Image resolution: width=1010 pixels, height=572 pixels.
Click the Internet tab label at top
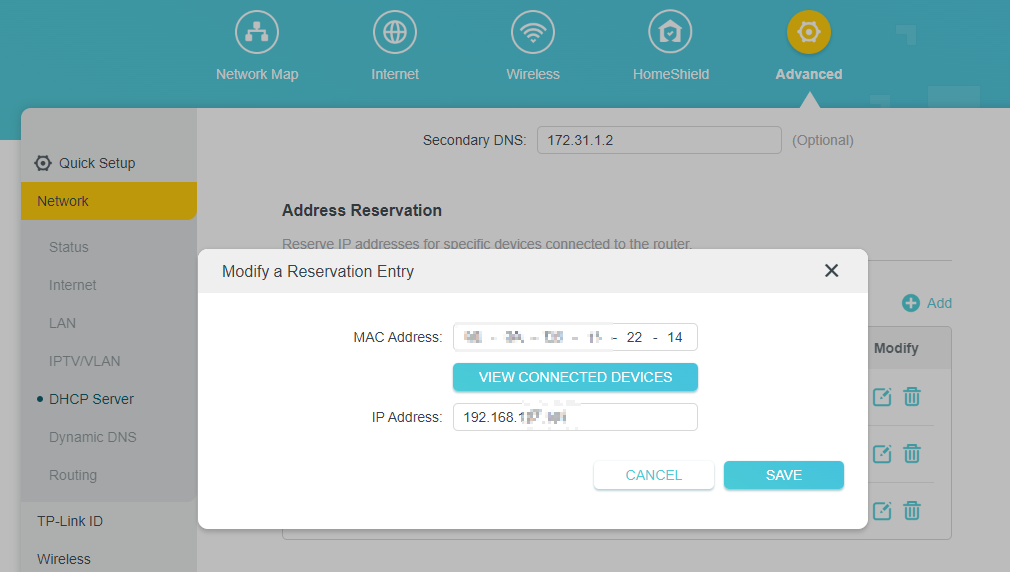point(395,74)
